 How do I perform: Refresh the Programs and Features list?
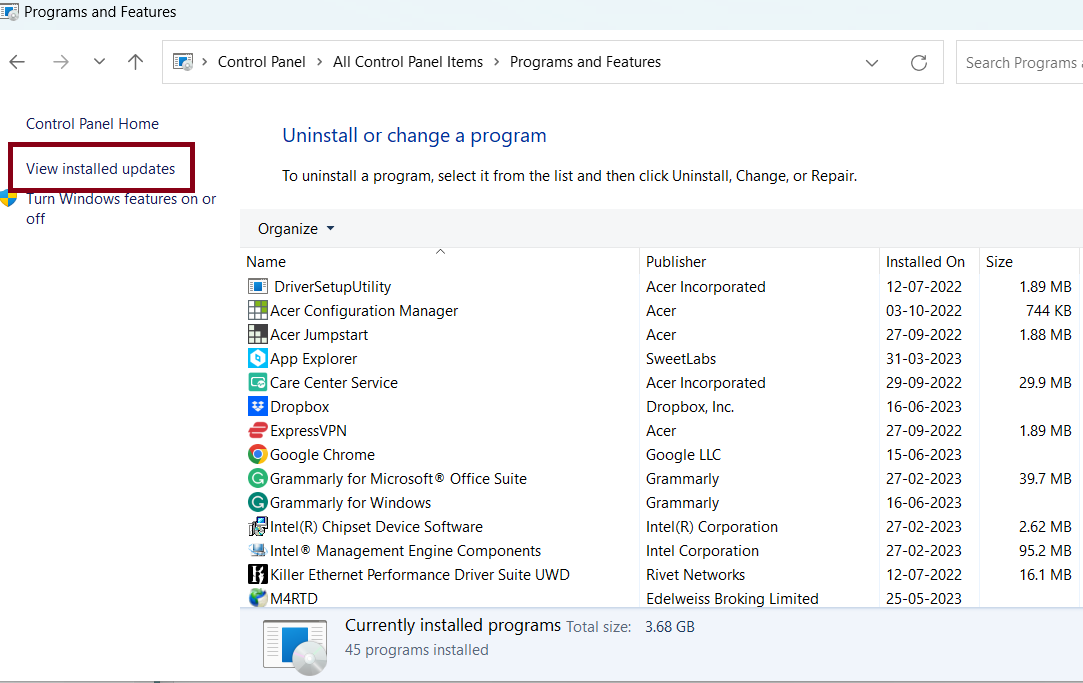tap(919, 63)
